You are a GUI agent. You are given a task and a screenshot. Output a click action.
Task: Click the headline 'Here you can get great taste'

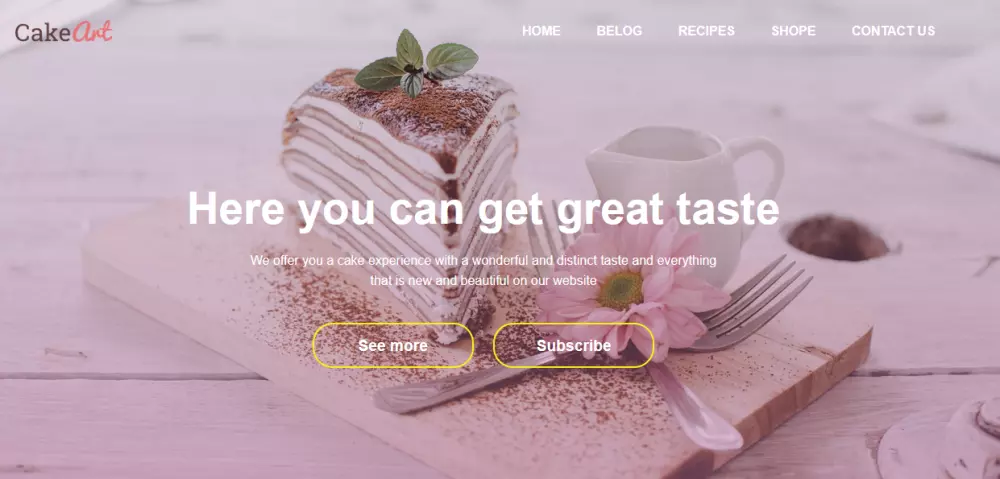[x=483, y=210]
